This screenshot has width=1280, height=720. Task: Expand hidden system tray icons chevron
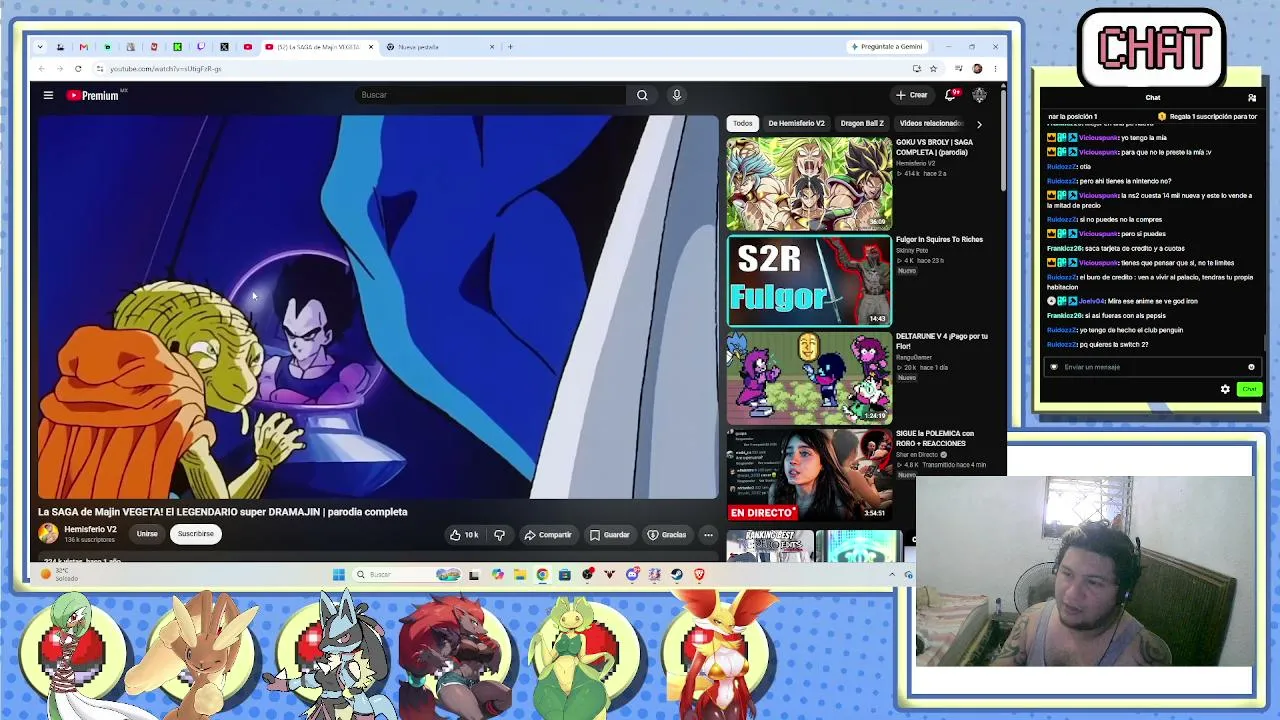pos(892,574)
